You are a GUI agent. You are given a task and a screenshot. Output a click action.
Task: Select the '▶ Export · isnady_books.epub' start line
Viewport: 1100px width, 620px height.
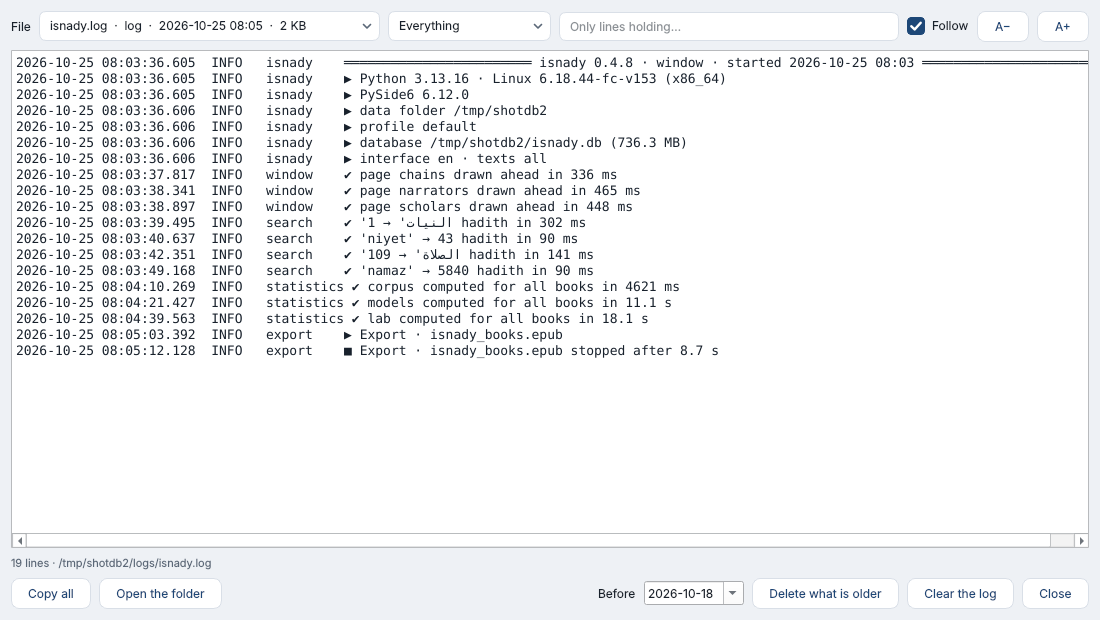289,337
